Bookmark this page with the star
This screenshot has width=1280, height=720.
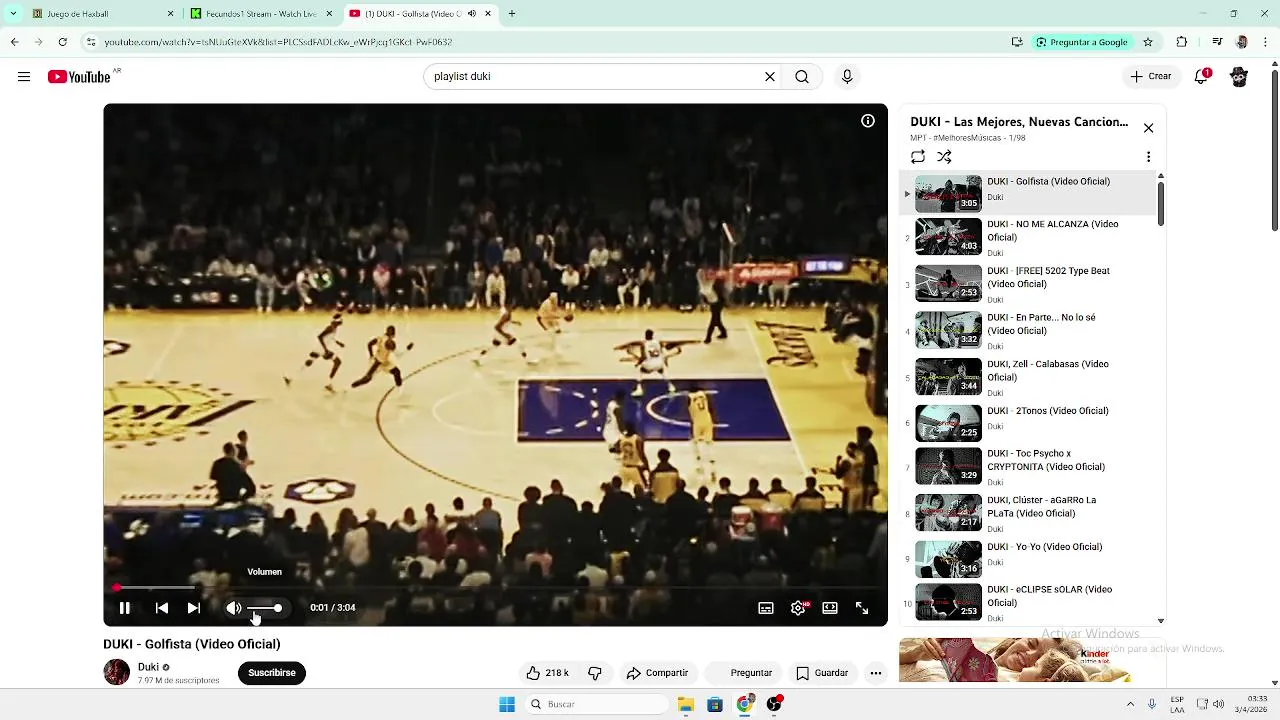pos(1148,42)
